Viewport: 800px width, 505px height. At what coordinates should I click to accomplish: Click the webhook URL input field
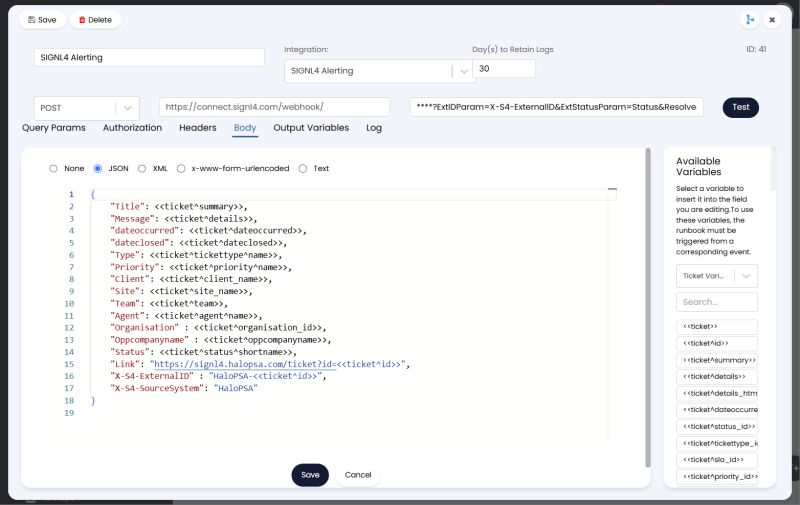(x=274, y=107)
